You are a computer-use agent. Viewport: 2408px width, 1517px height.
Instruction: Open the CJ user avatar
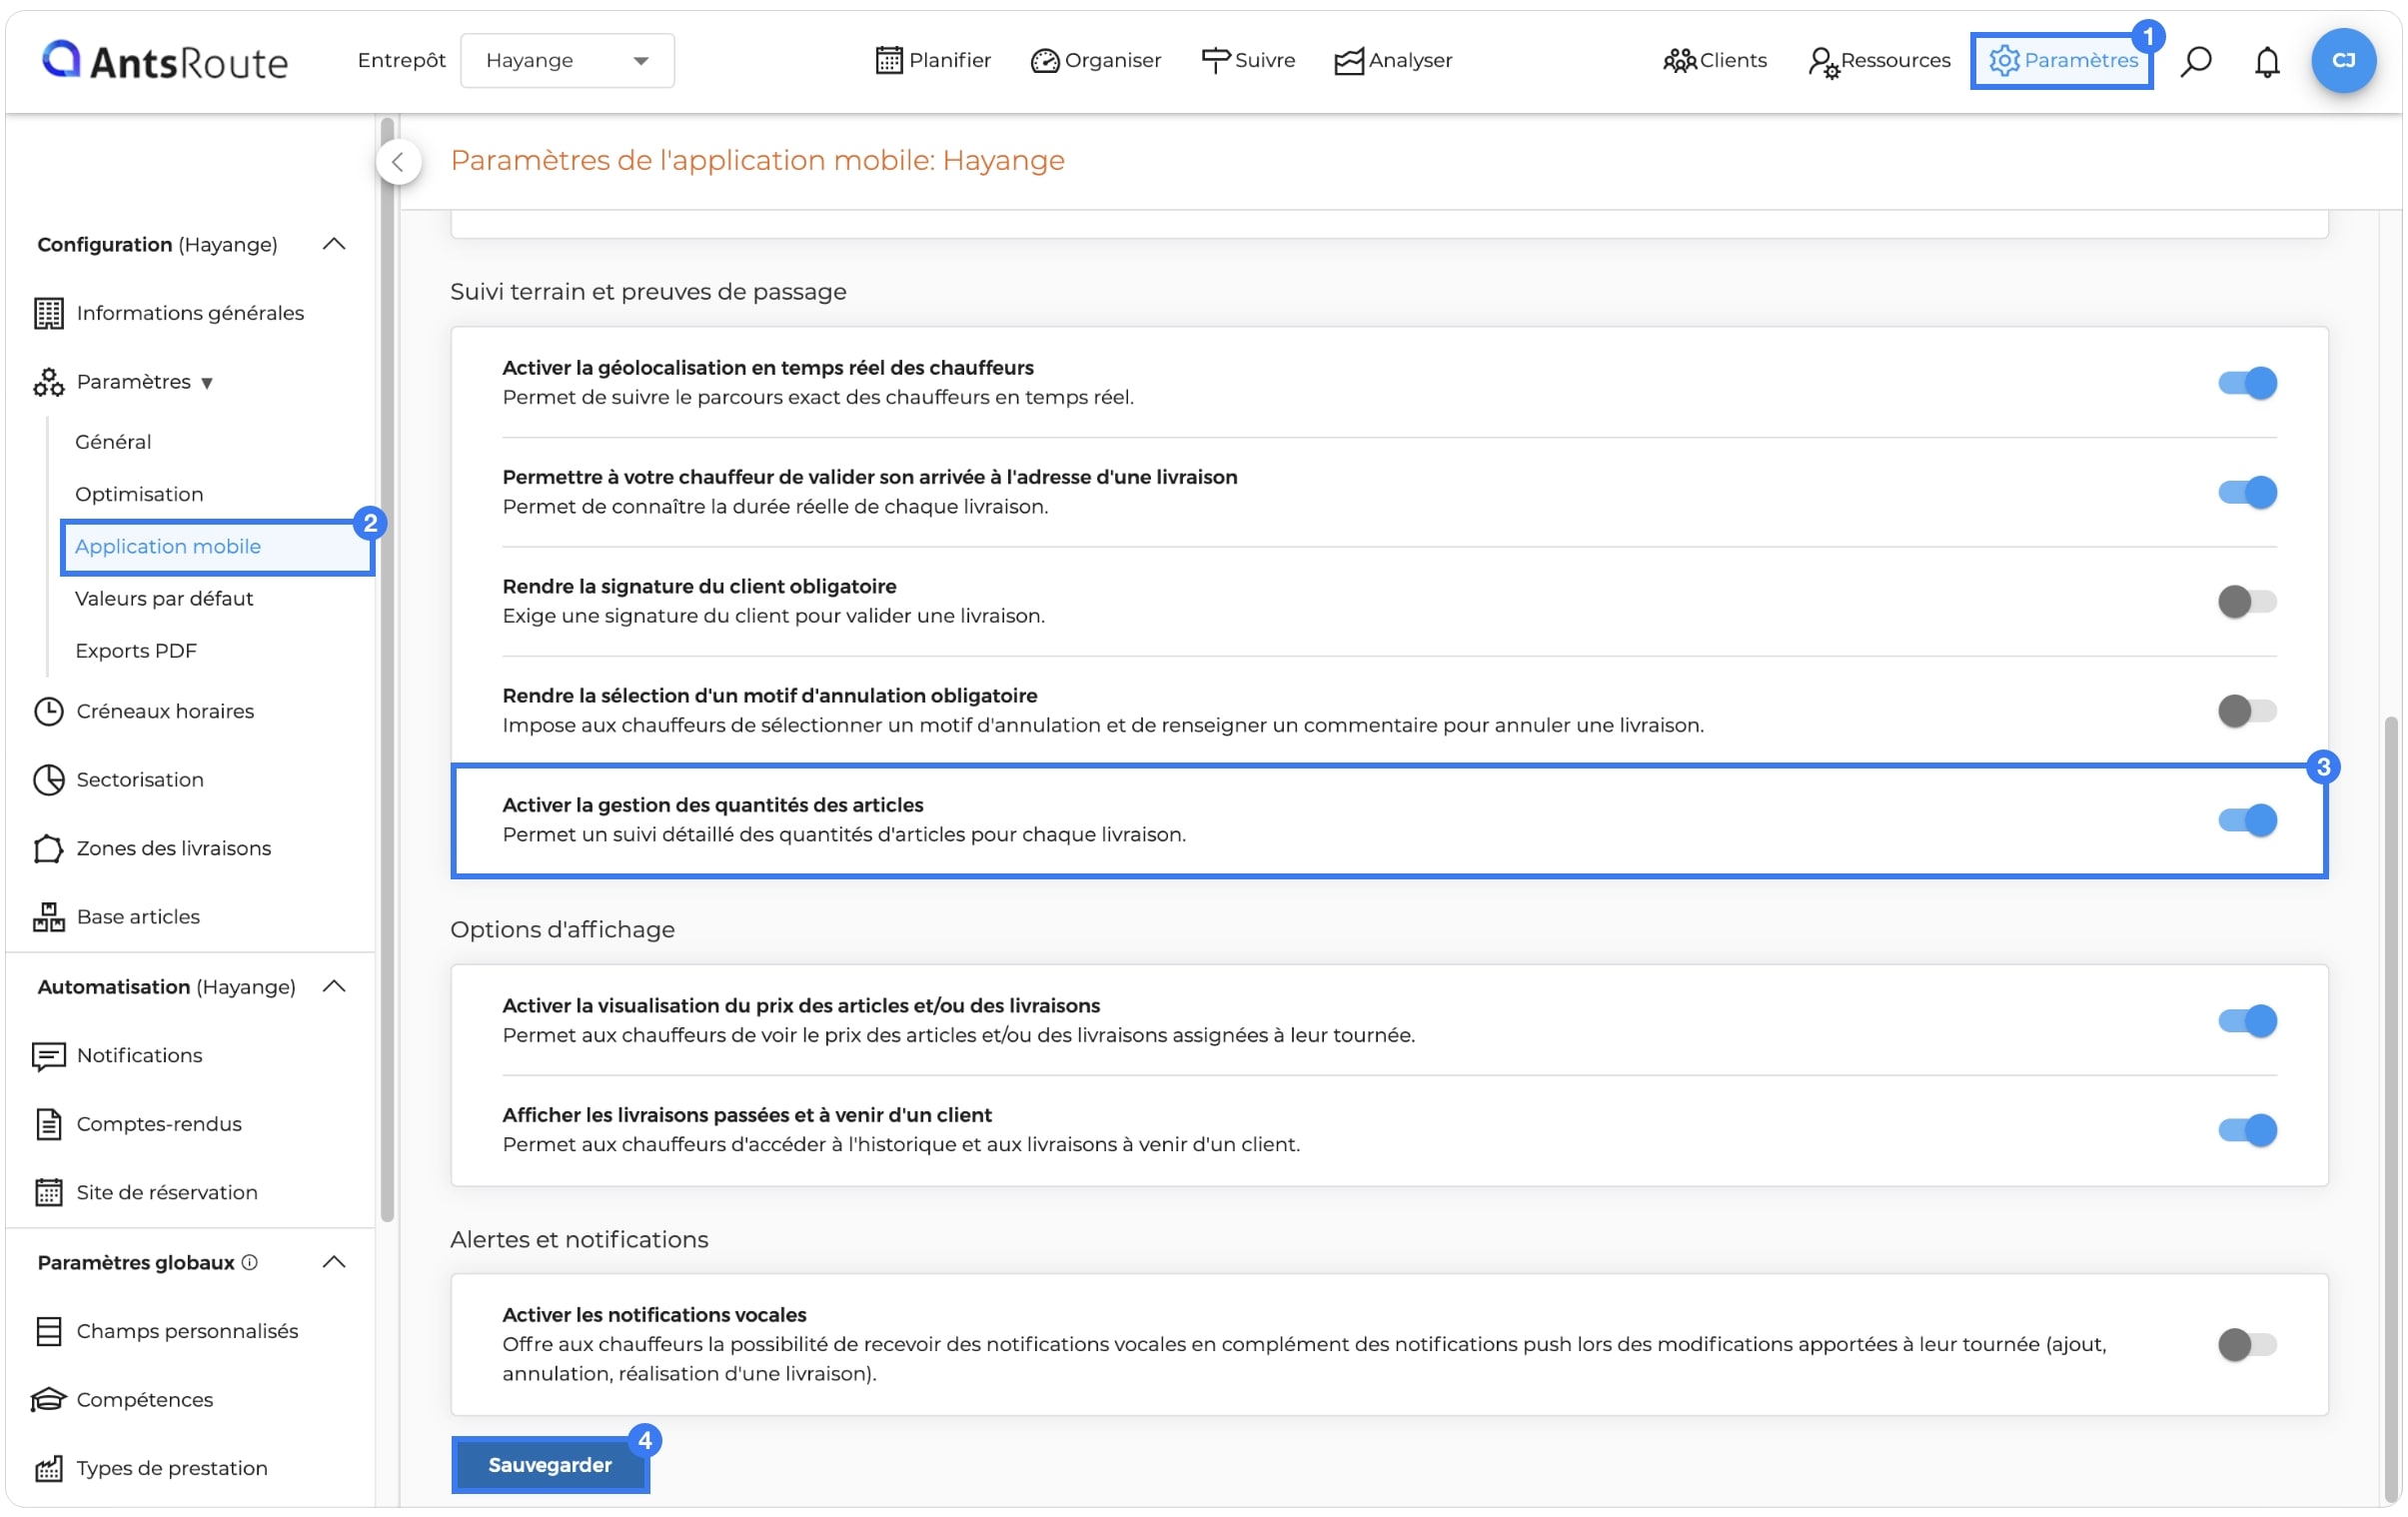coord(2343,61)
